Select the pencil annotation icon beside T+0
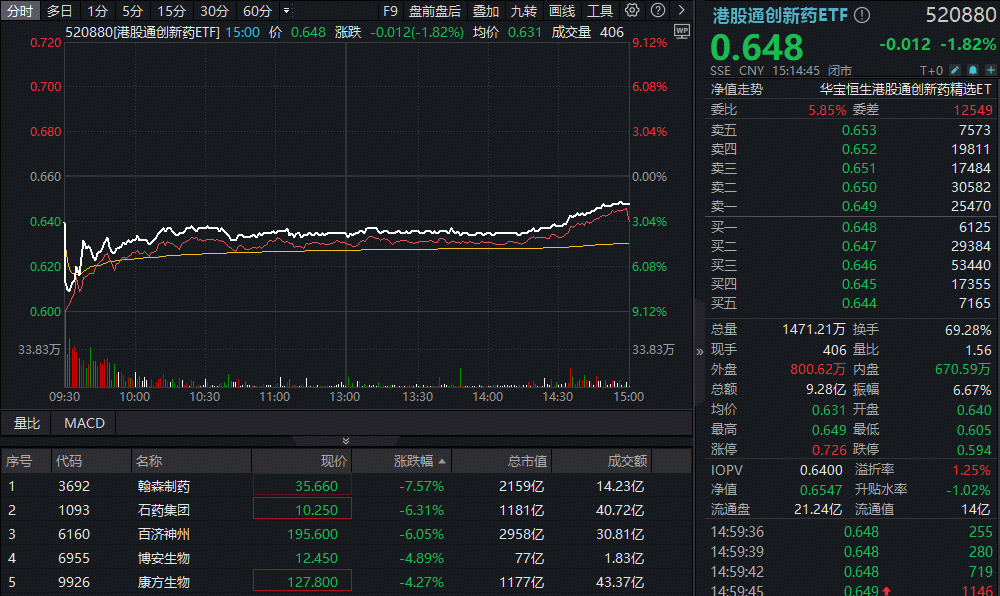The height and width of the screenshot is (596, 1000). pyautogui.click(x=954, y=69)
